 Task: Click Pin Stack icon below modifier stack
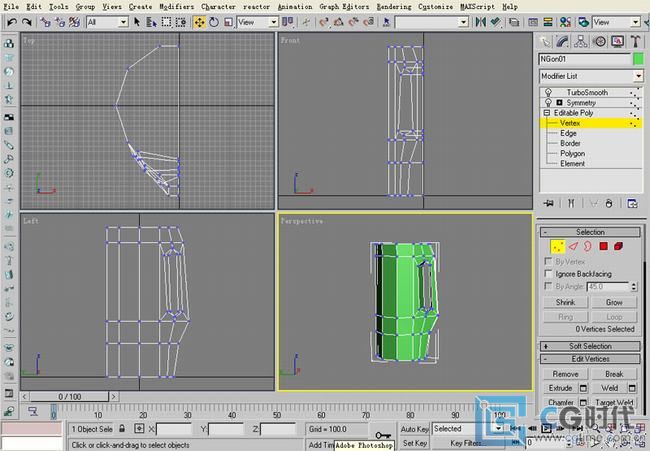point(549,203)
